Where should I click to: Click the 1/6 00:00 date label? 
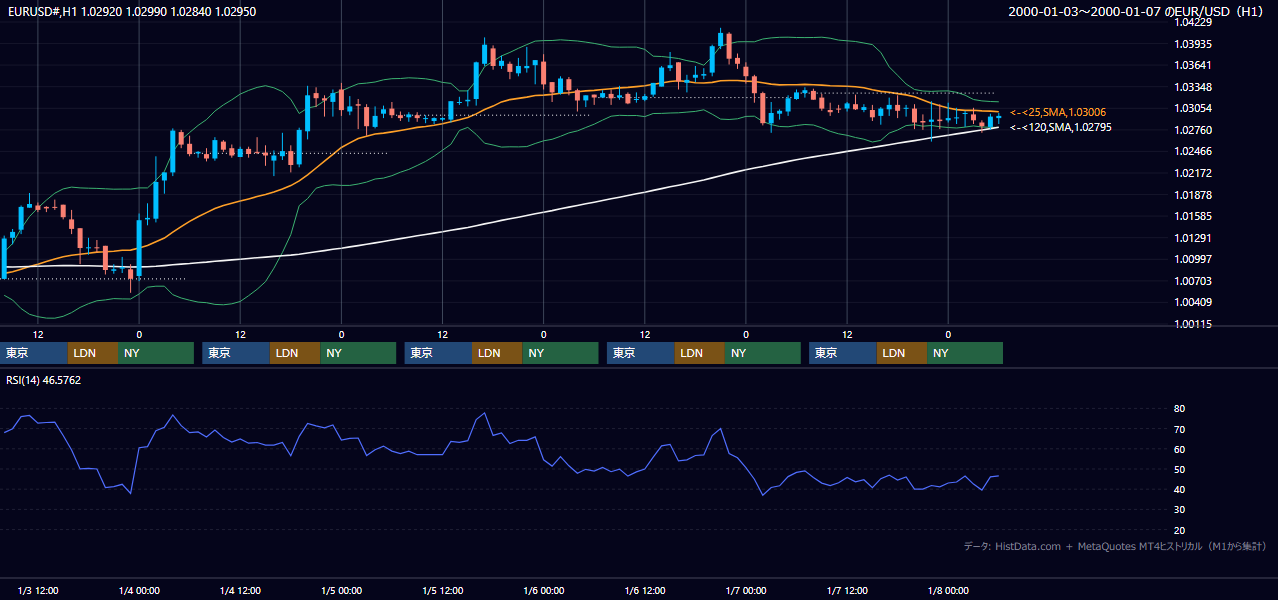point(544,591)
